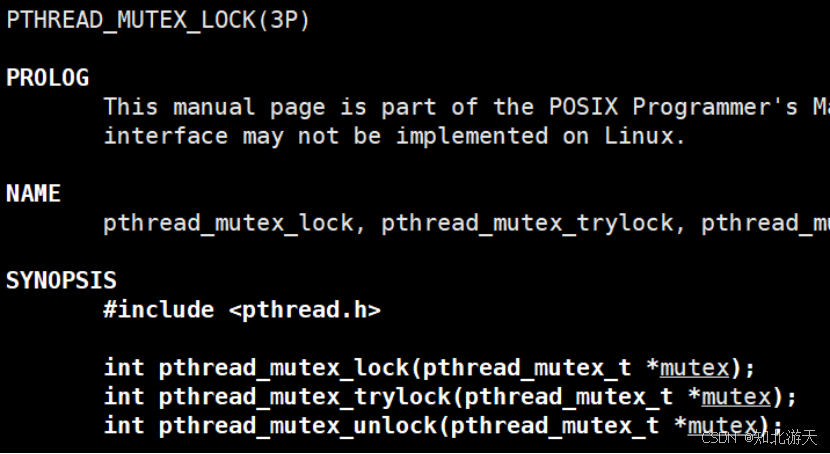Click the word interface in the prolog
Image resolution: width=830 pixels, height=454 pixels.
165,136
